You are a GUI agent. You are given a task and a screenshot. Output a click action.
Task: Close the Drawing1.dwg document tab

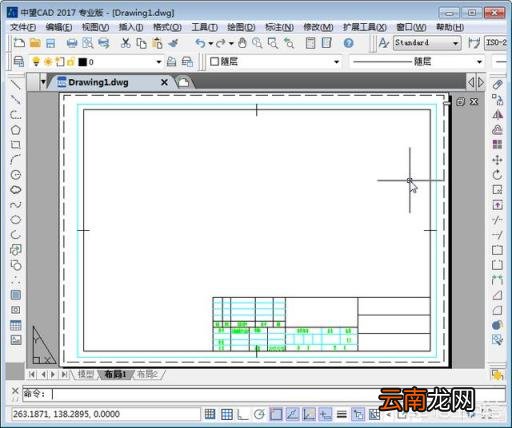pos(164,82)
